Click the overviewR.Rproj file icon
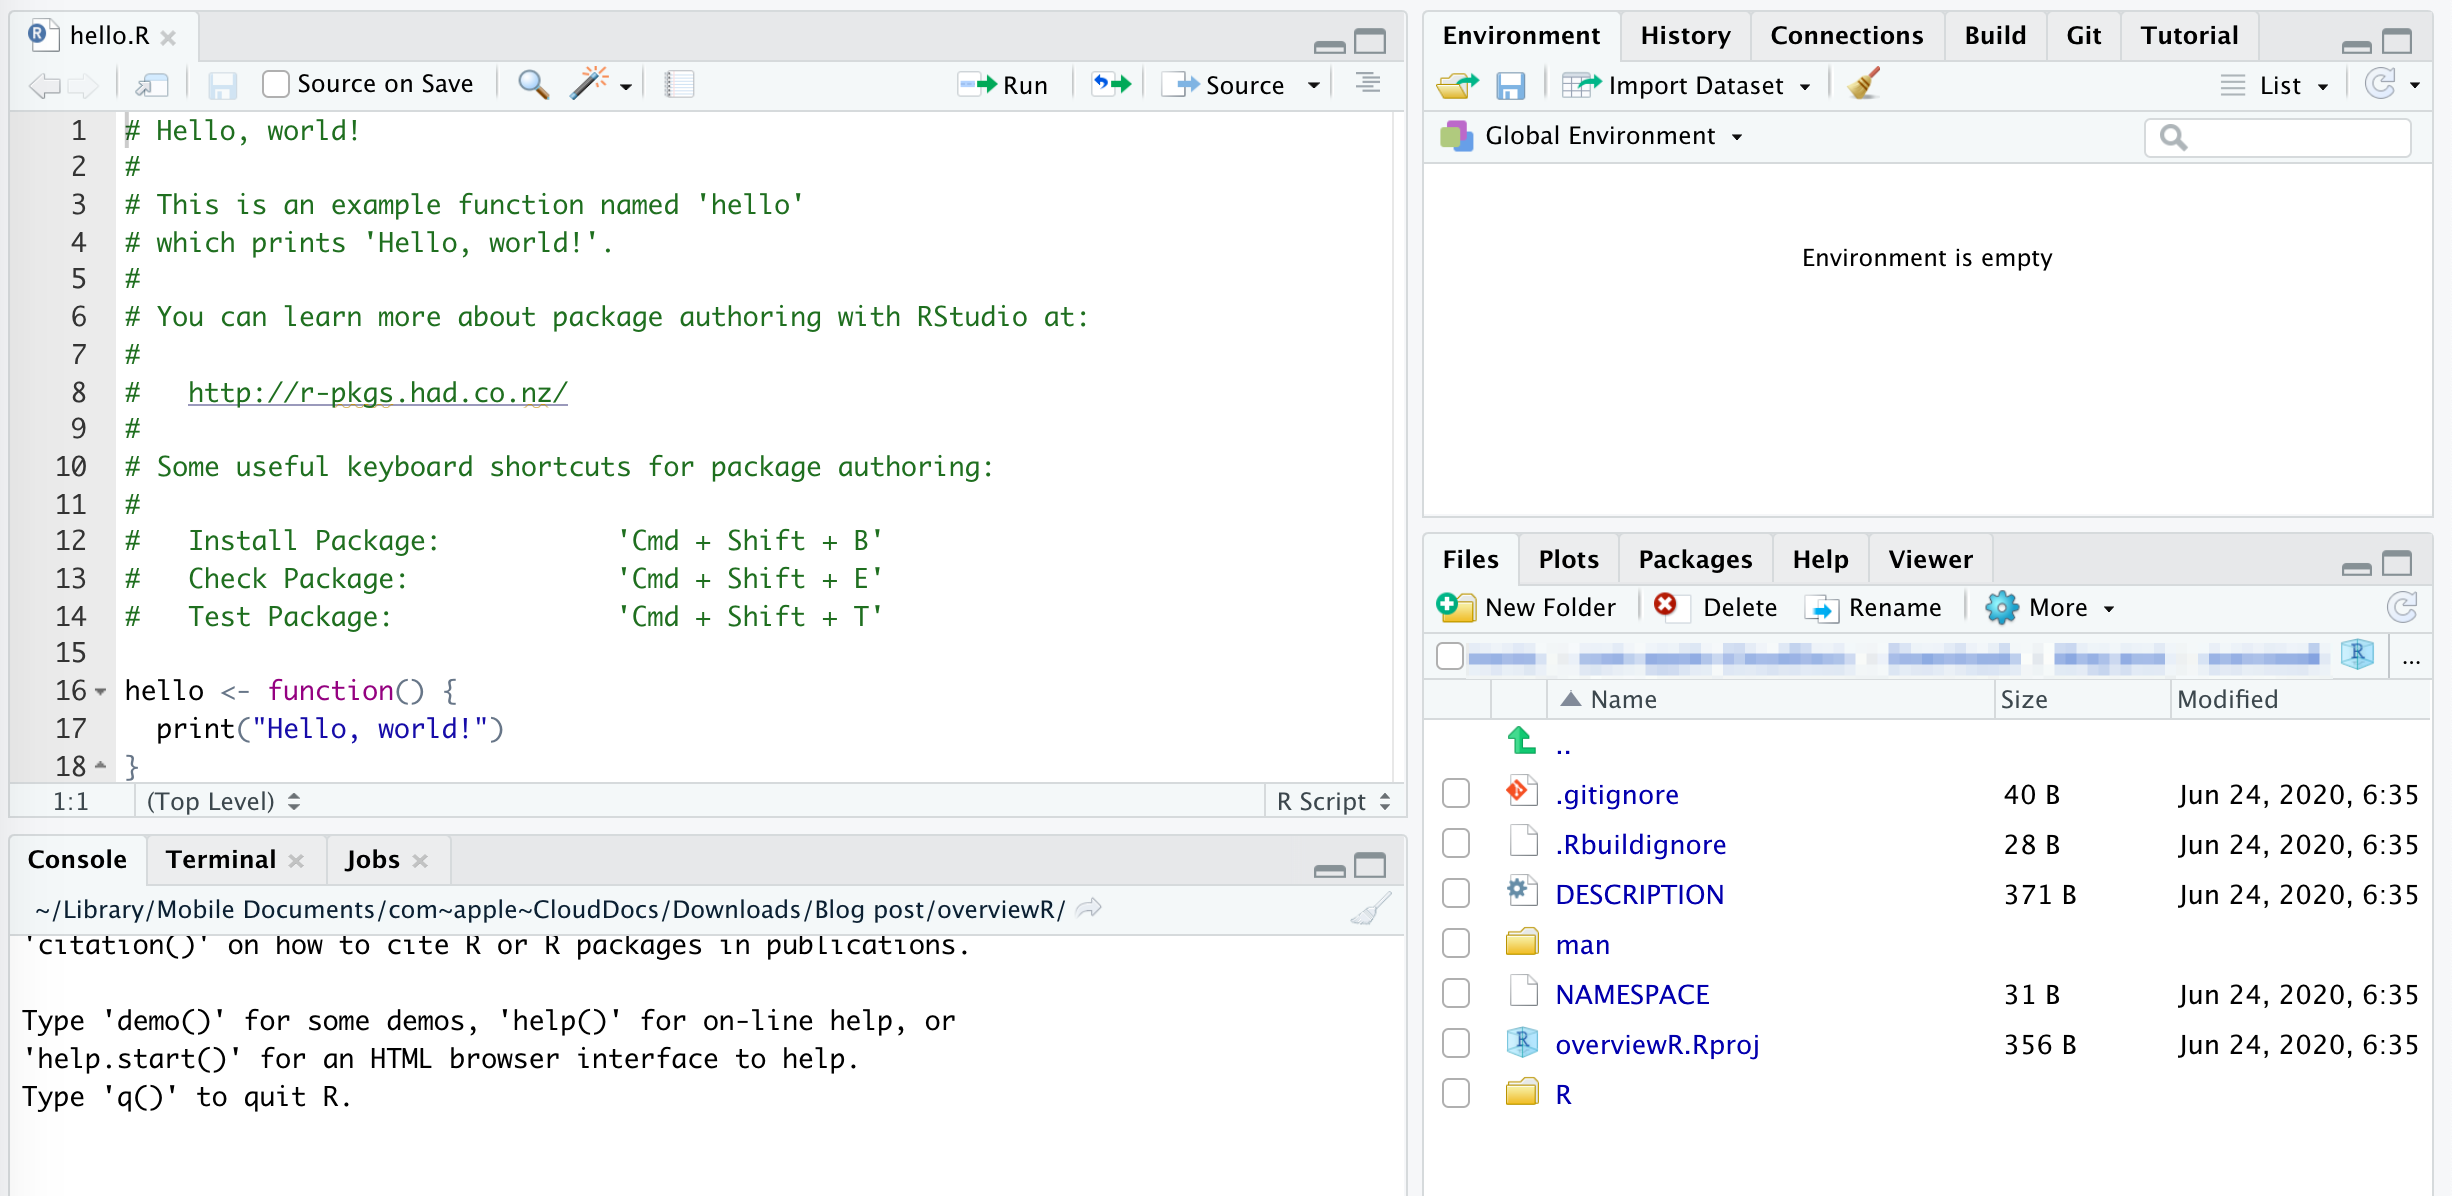The image size is (2452, 1196). 1521,1042
